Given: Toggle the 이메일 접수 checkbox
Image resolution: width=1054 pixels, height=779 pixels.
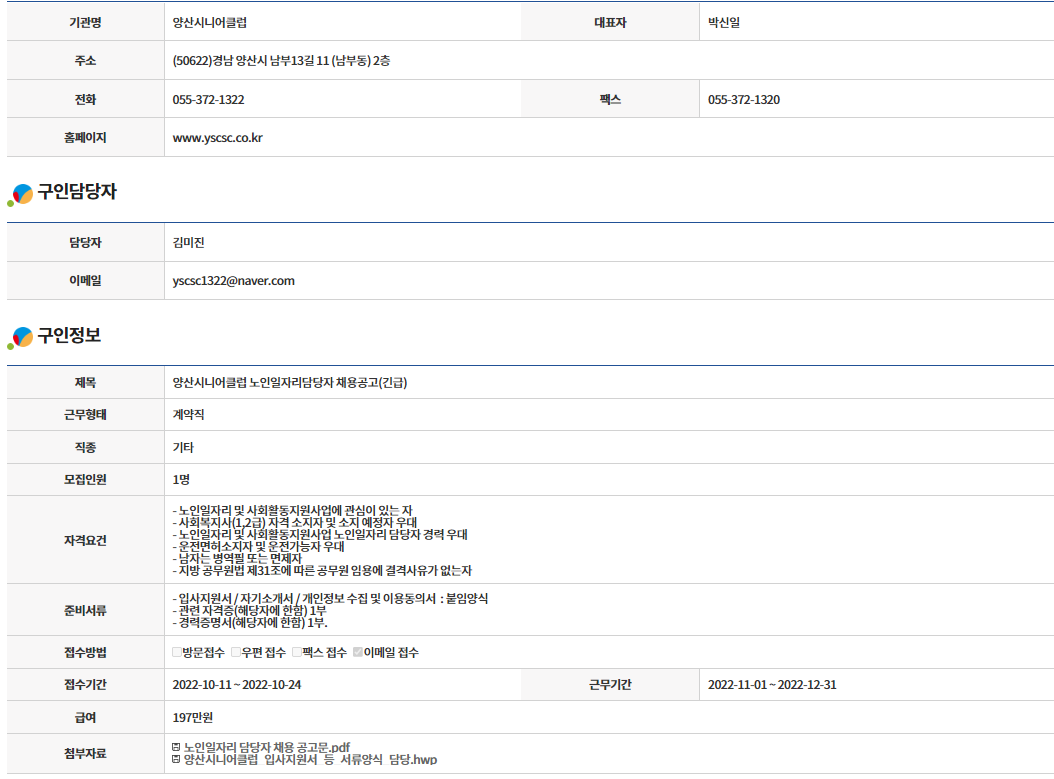Looking at the screenshot, I should pyautogui.click(x=358, y=651).
